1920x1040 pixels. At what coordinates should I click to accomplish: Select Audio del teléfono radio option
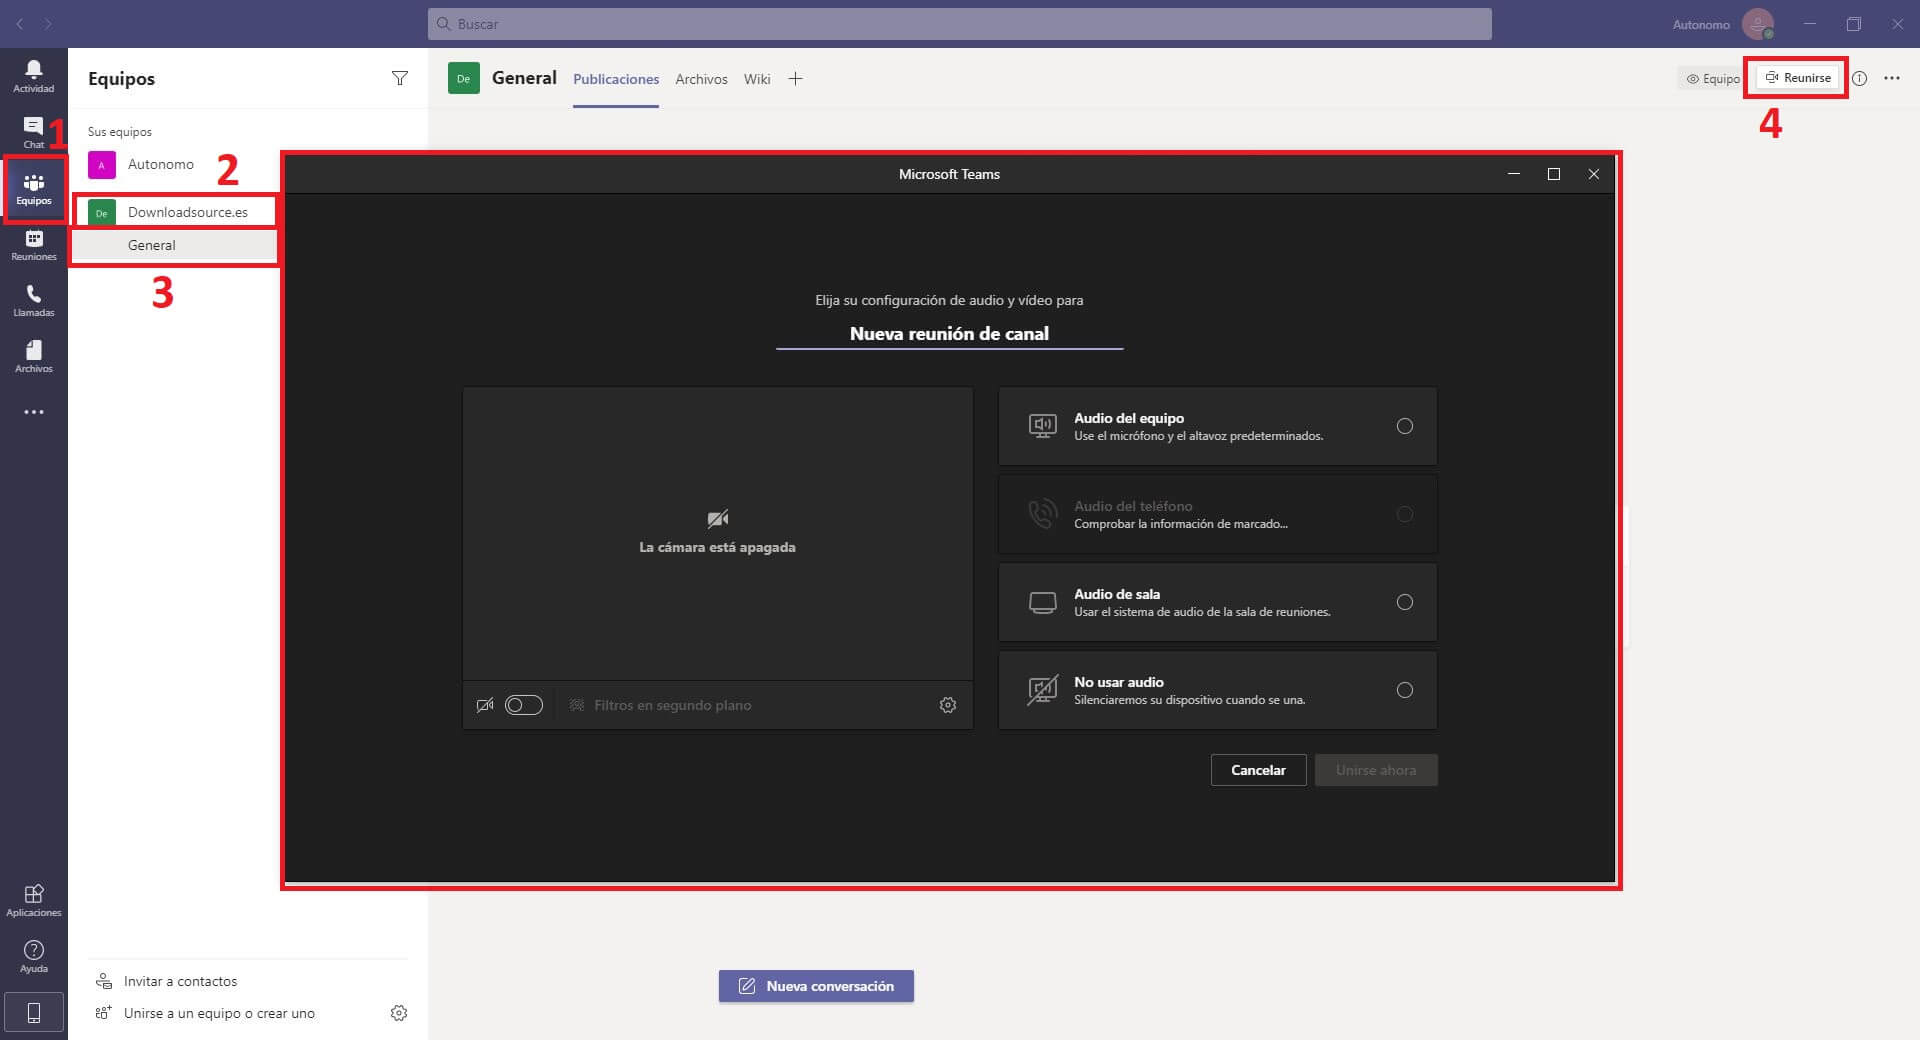(1404, 514)
